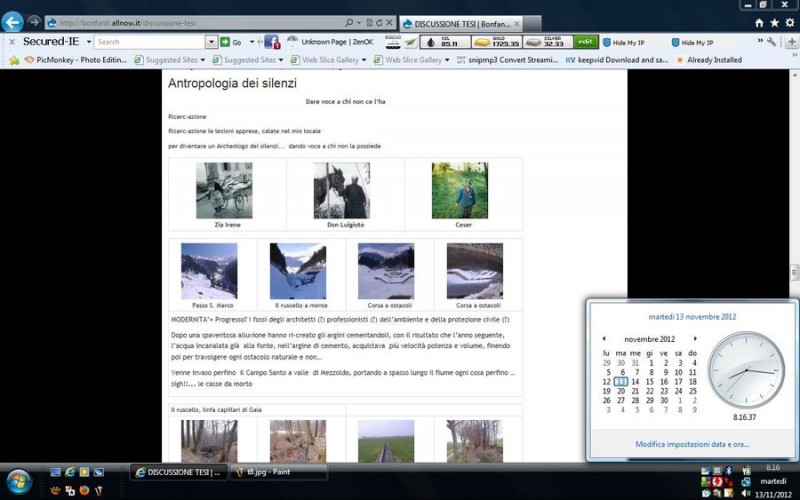This screenshot has height=500, width=800.
Task: Open the PicMonkey favorites bookmark
Action: (65, 60)
